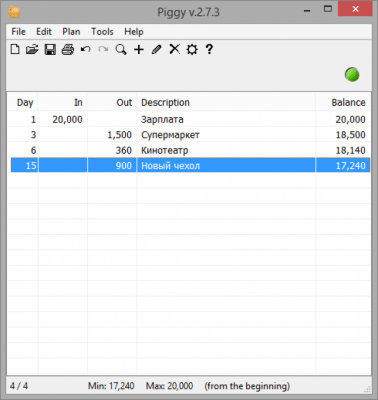Undo the last action
Image resolution: width=378 pixels, height=400 pixels.
tap(86, 50)
